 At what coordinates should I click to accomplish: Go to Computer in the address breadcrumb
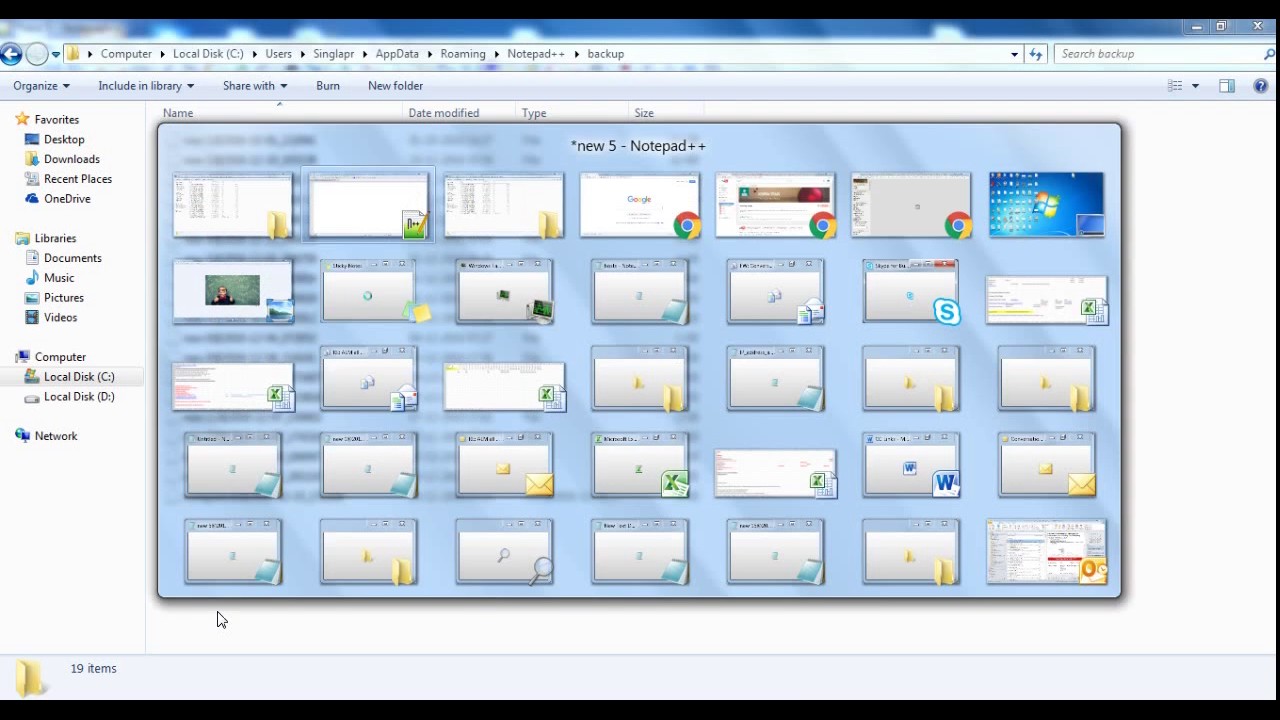pyautogui.click(x=126, y=54)
